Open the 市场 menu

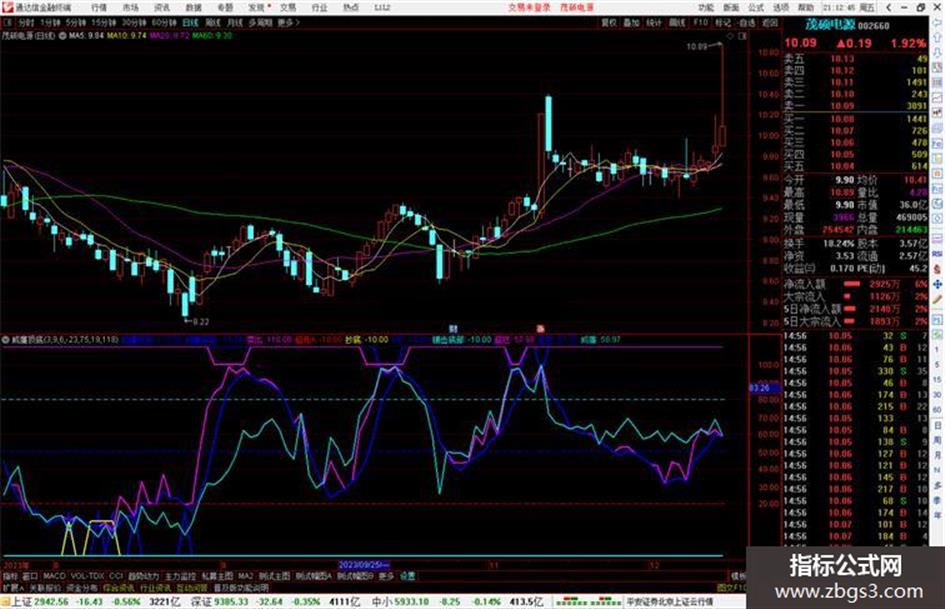tap(130, 8)
